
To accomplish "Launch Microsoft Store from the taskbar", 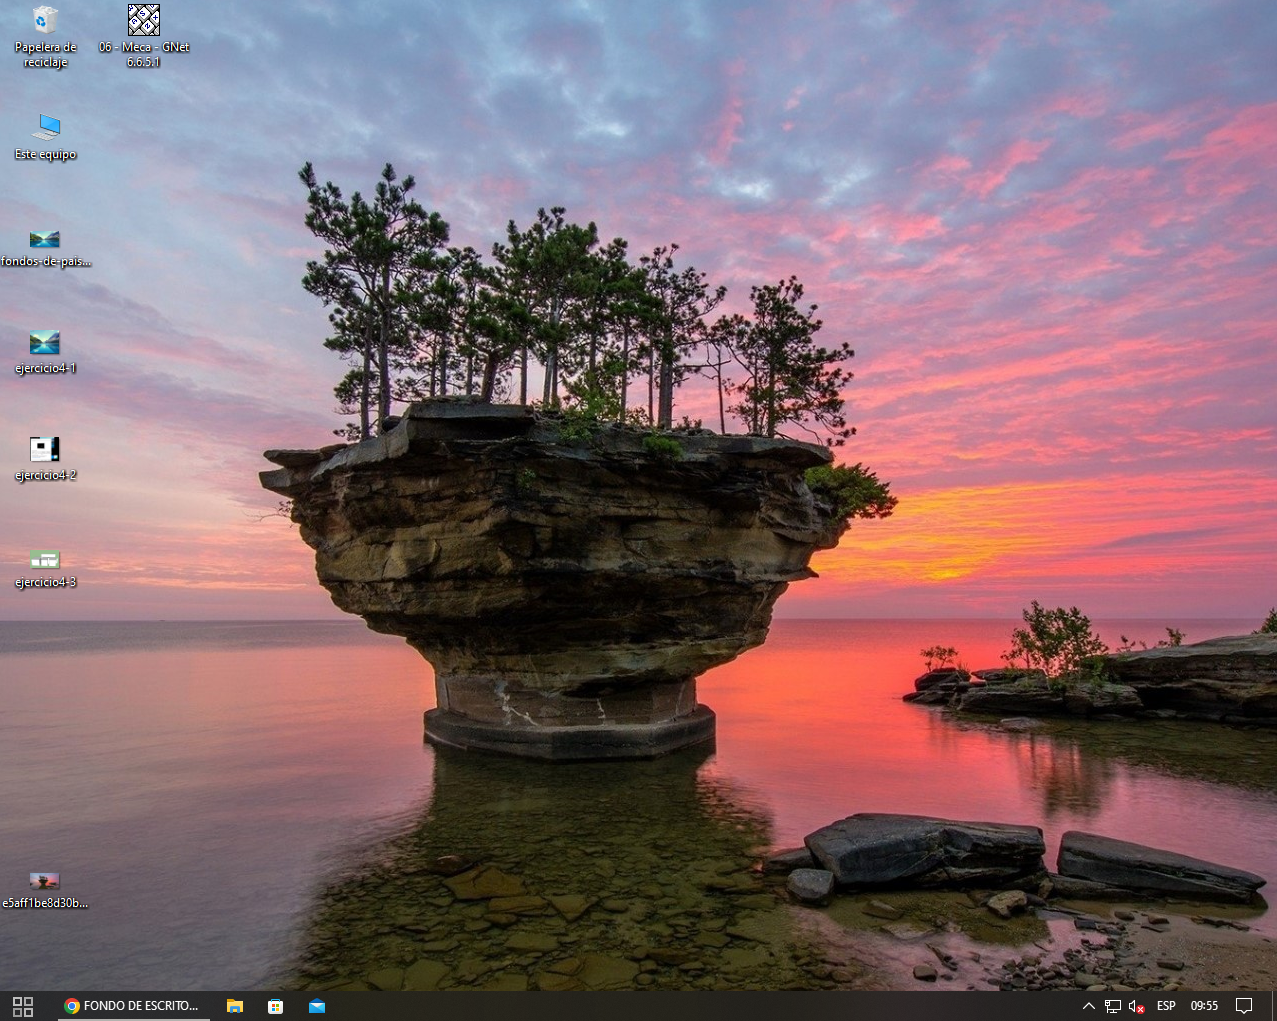I will coord(276,1006).
